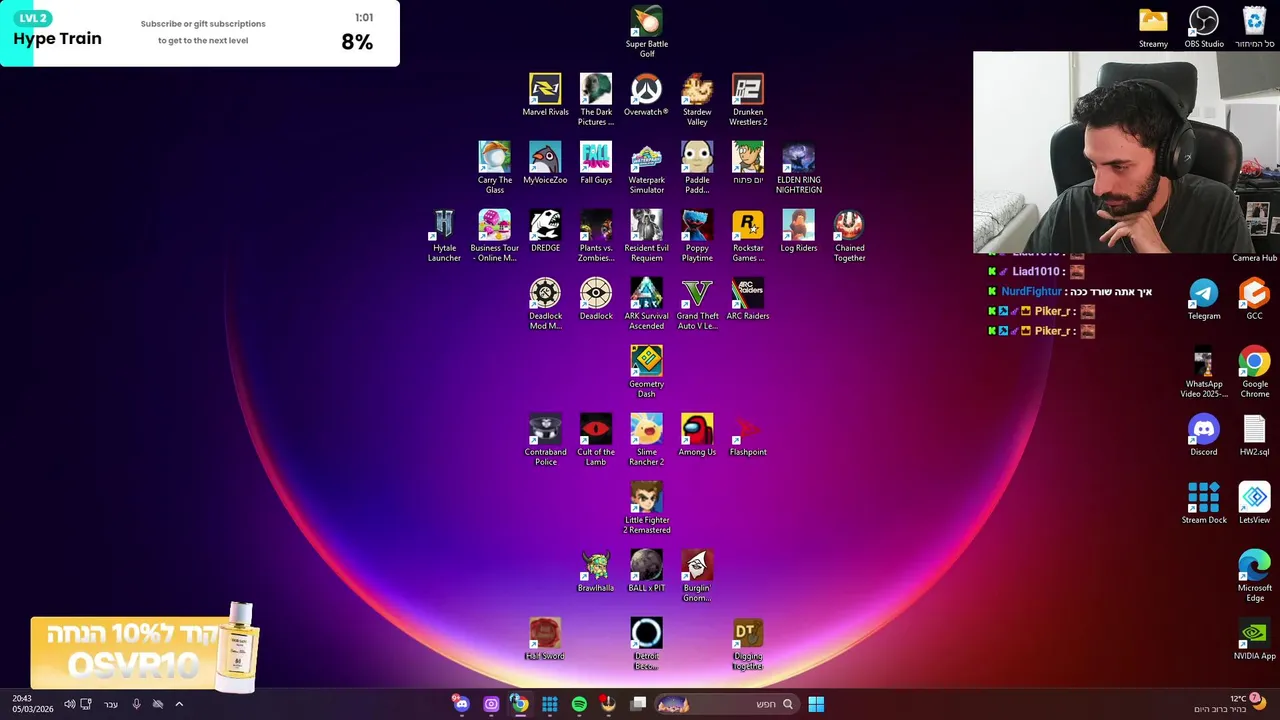Select the Grand Theft Auto V icon
Screen dimensions: 1280x720
(x=697, y=304)
